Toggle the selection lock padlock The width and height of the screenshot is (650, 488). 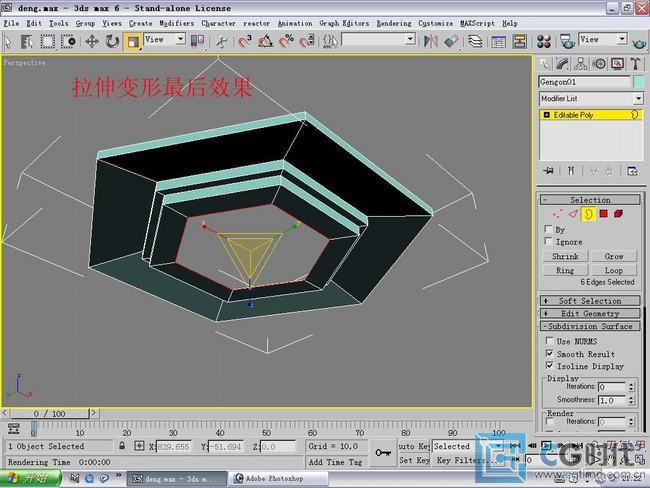tap(122, 446)
